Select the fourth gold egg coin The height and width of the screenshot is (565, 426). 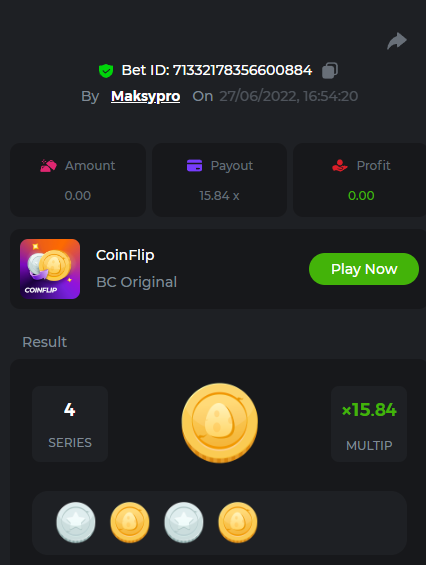238,522
